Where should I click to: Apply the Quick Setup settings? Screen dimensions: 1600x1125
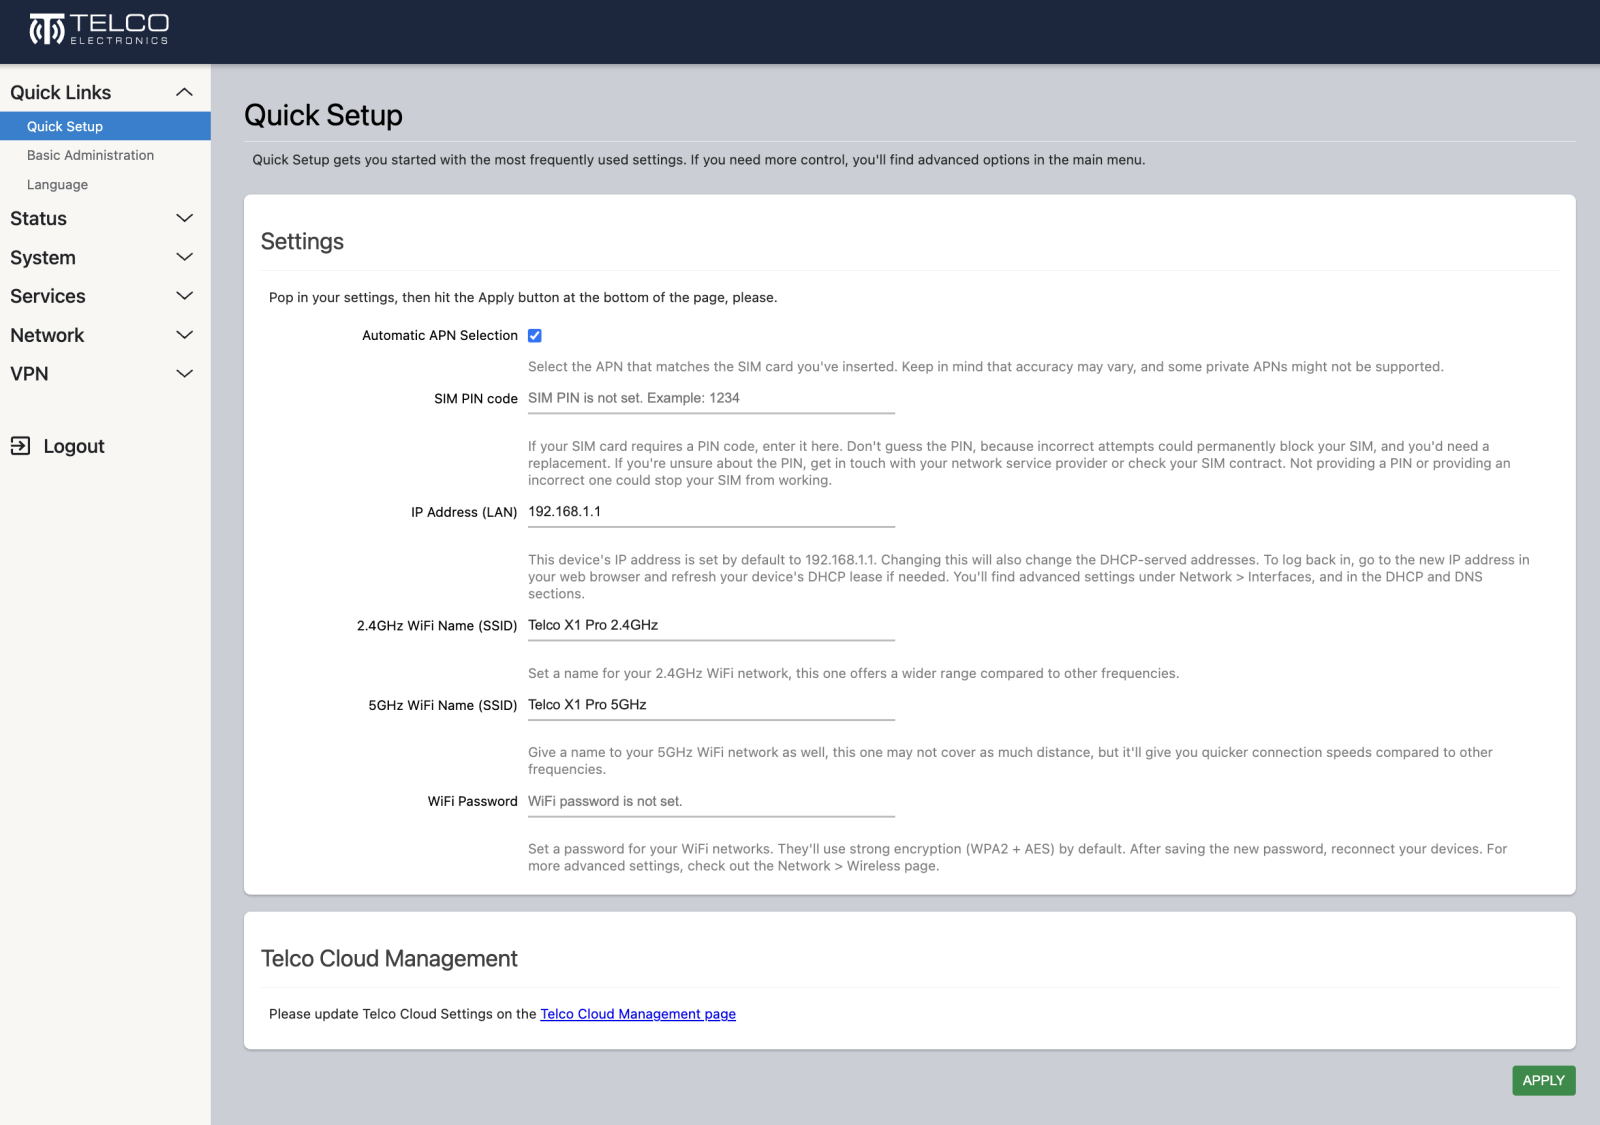[x=1543, y=1080]
